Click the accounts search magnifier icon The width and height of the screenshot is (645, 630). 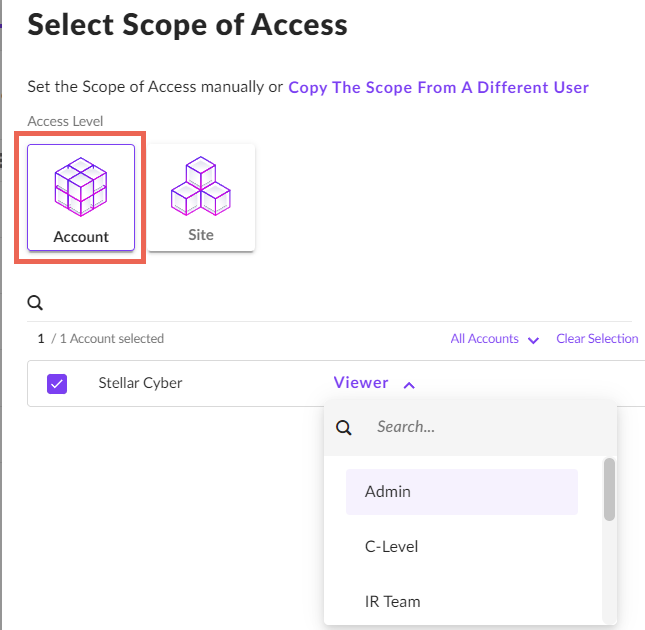click(35, 303)
